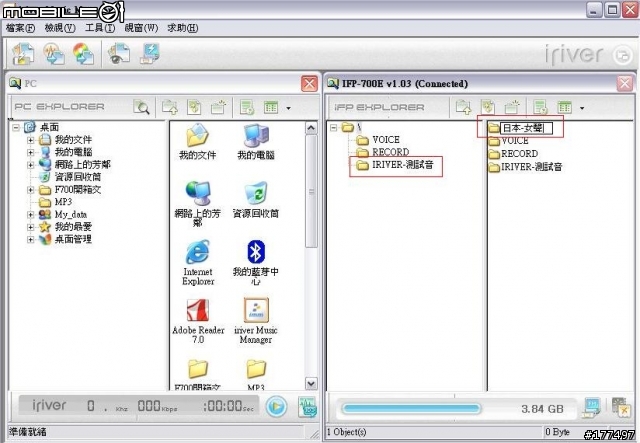Select iriver Music Manager icon
The height and width of the screenshot is (443, 640).
coord(256,321)
